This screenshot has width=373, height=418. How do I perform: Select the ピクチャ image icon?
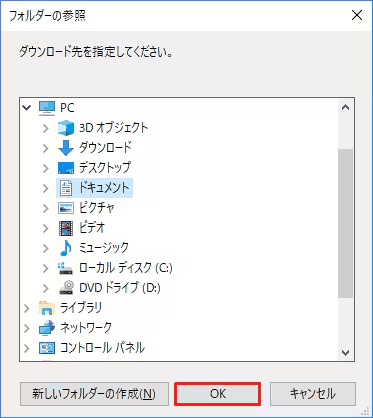click(66, 208)
